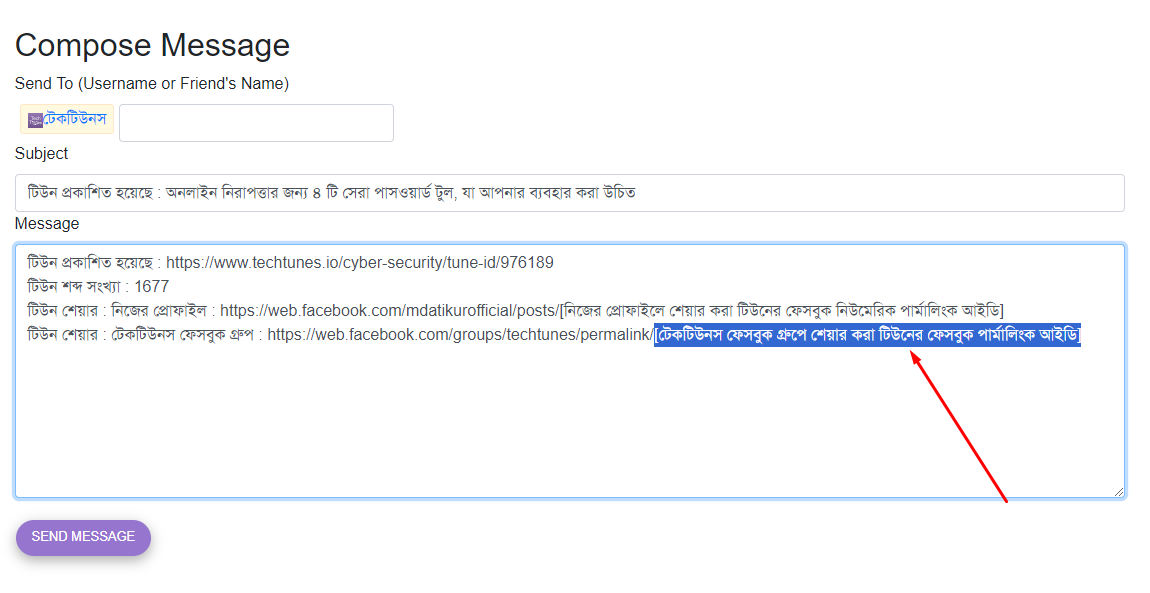Viewport: 1150px width, 593px height.
Task: Select the টেকটিউনস recipient name tag
Action: click(x=75, y=120)
